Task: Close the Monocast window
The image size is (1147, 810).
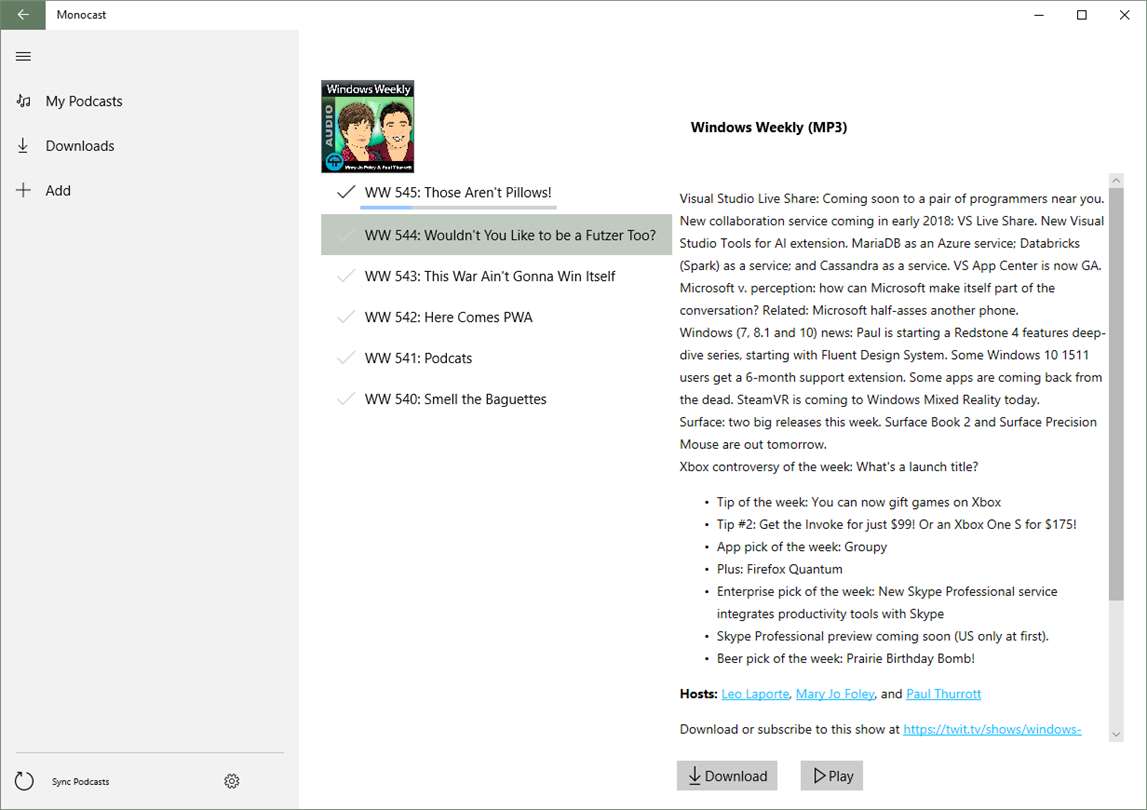Action: coord(1124,15)
